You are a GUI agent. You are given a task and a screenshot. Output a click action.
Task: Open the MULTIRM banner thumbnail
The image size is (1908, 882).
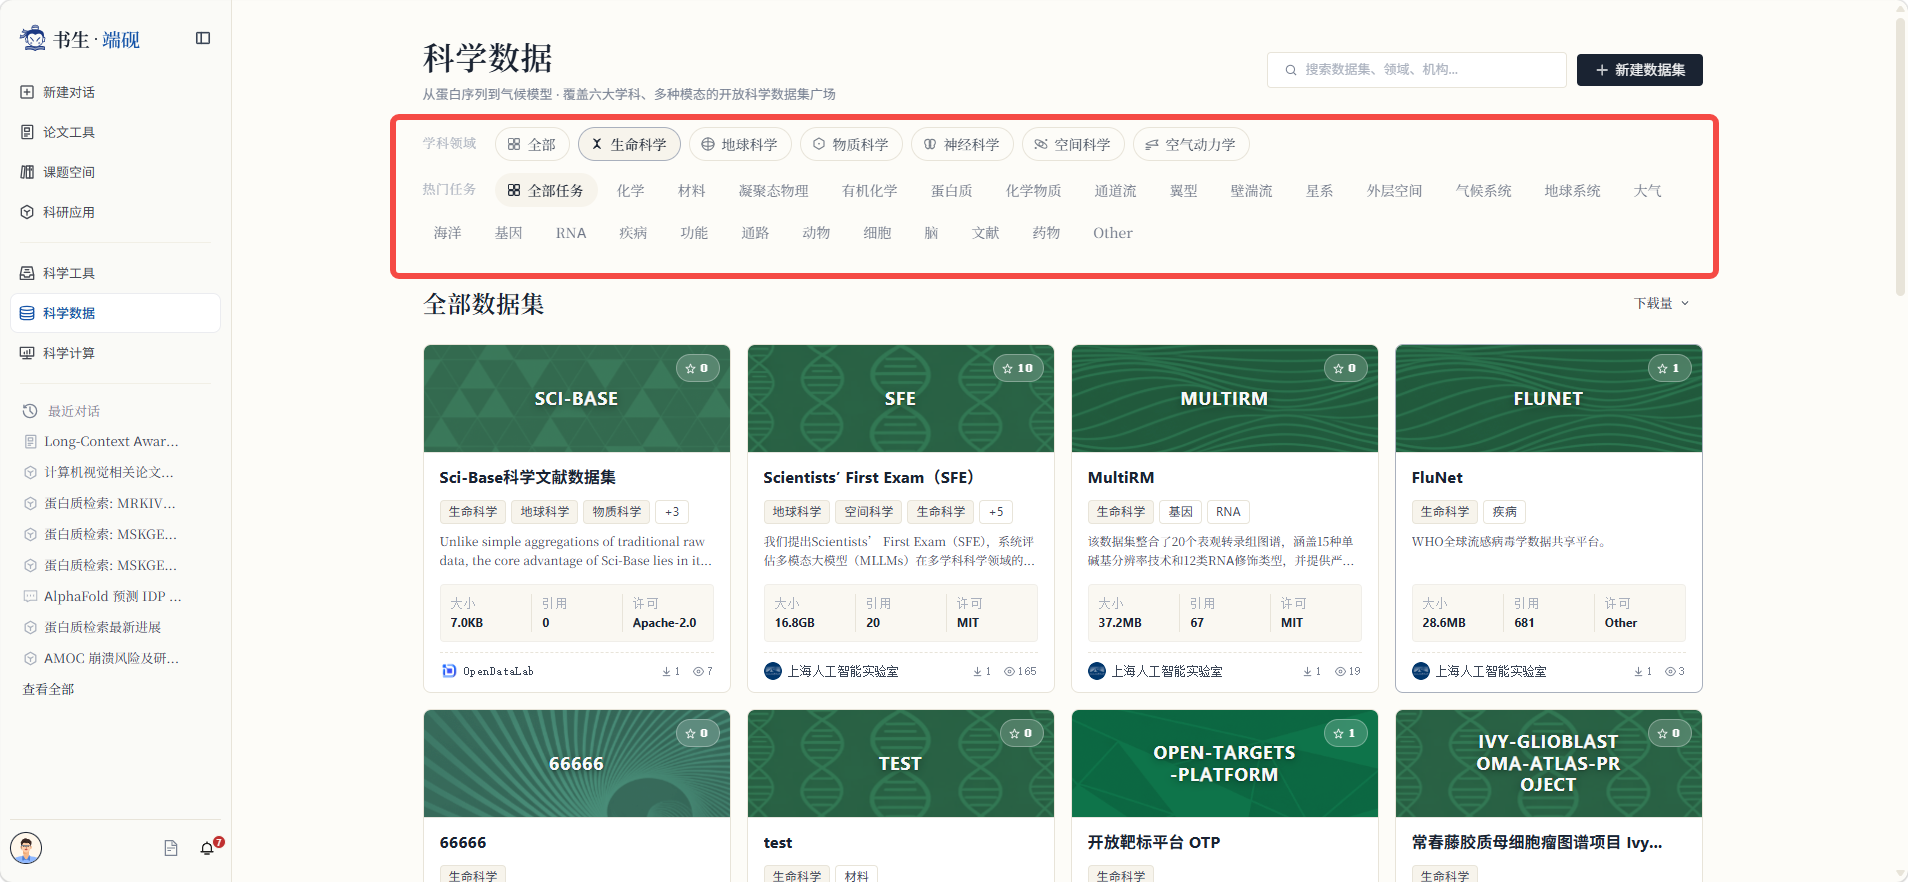tap(1225, 399)
